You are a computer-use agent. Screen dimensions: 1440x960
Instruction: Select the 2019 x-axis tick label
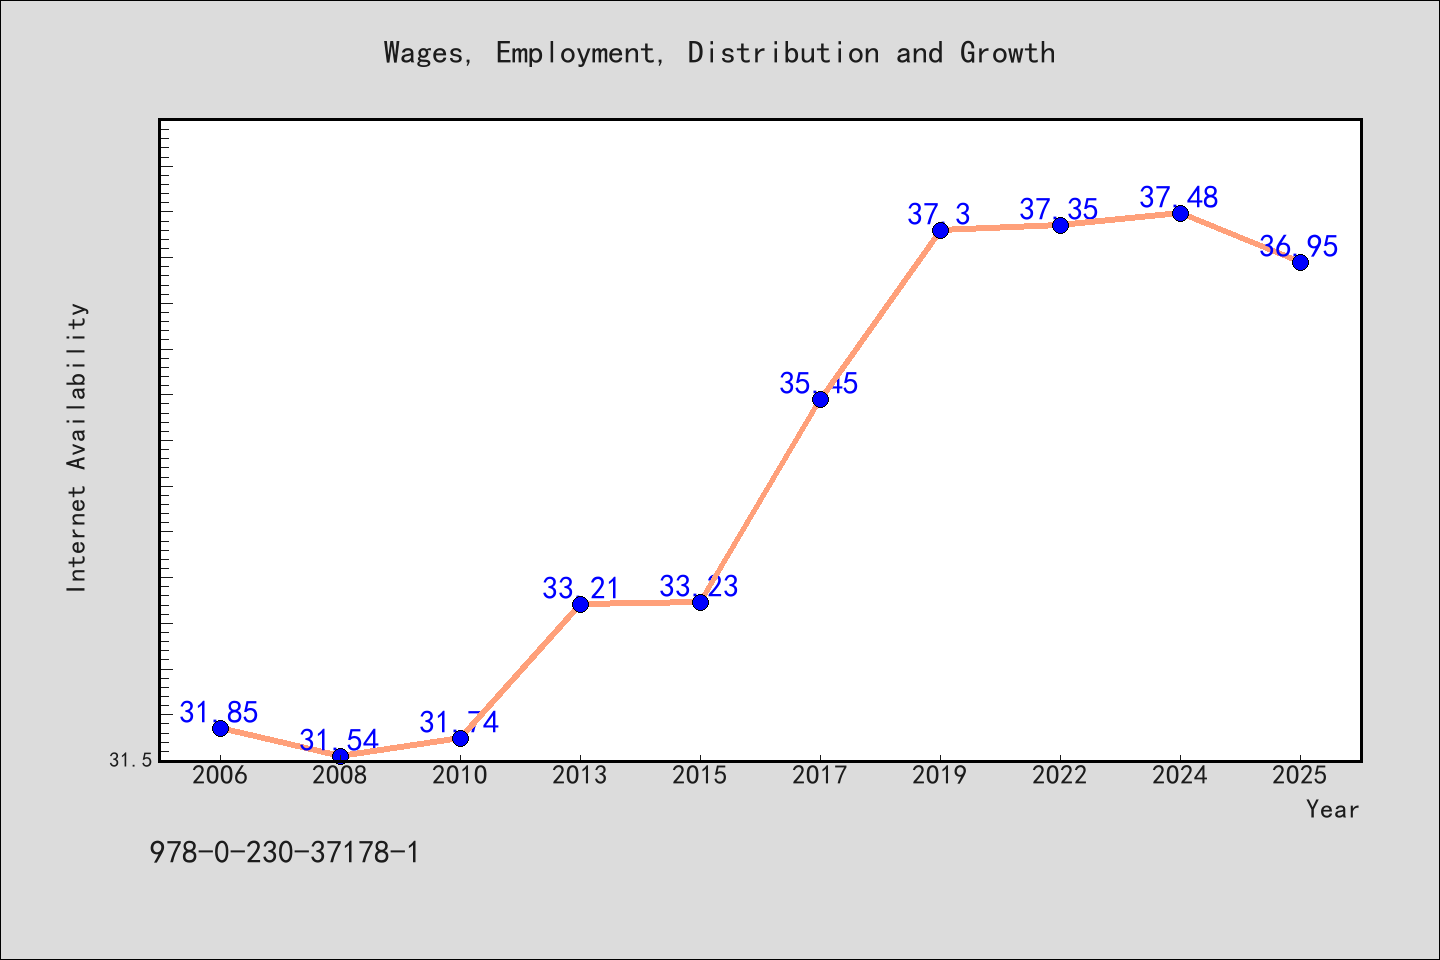coord(940,776)
